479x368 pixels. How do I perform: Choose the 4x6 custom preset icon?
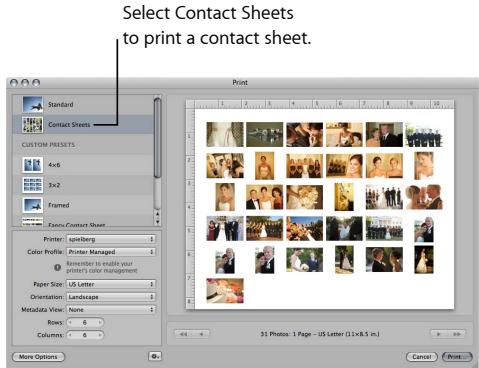[x=33, y=165]
